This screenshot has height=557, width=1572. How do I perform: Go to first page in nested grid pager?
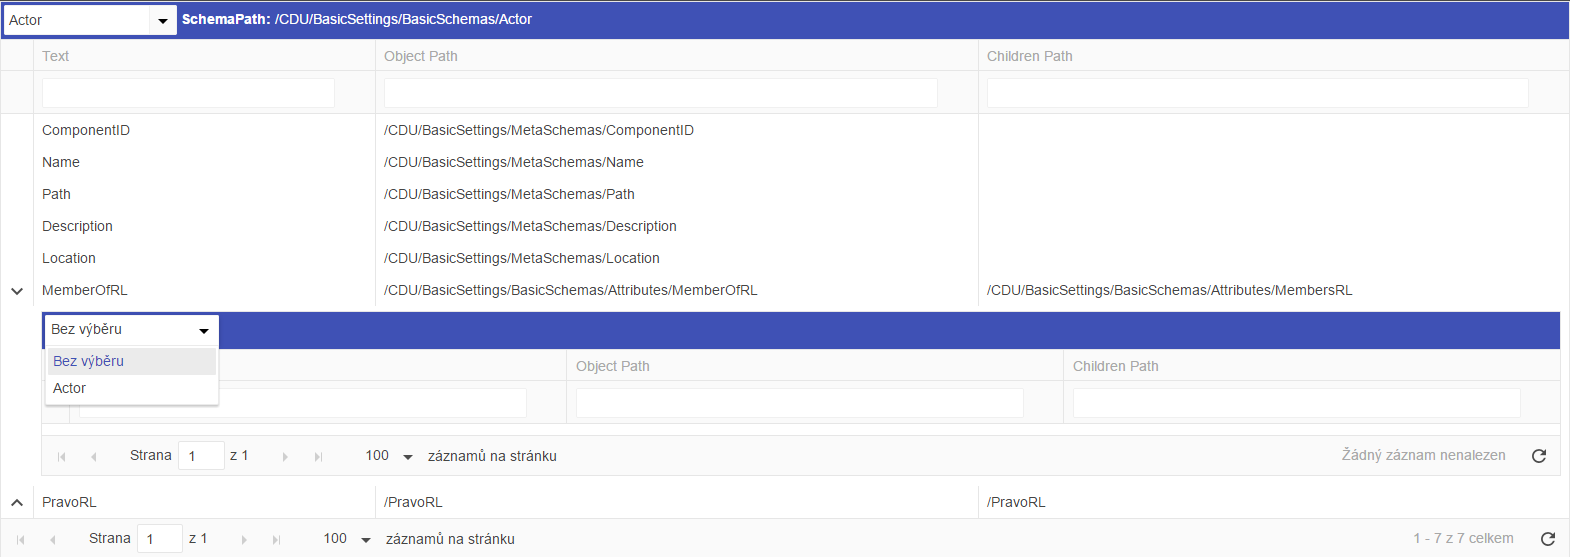point(62,457)
